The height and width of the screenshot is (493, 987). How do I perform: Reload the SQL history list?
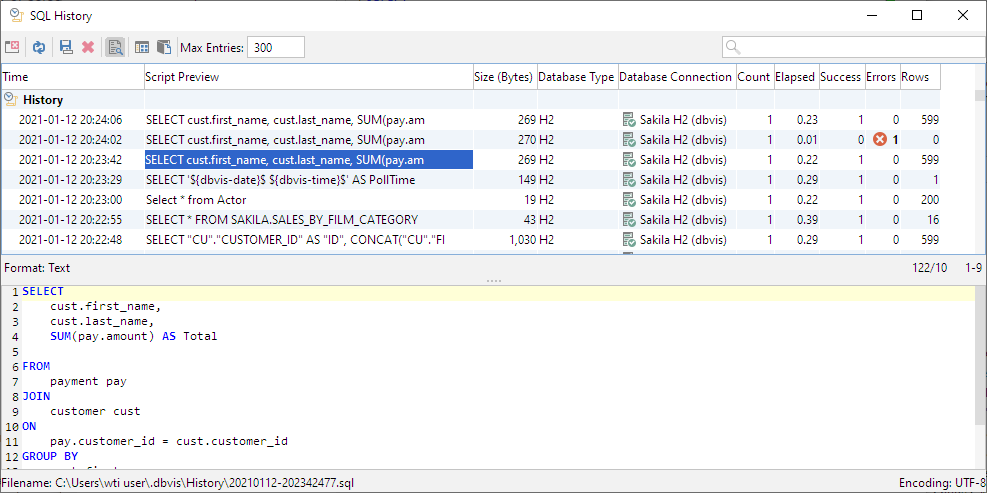click(39, 47)
